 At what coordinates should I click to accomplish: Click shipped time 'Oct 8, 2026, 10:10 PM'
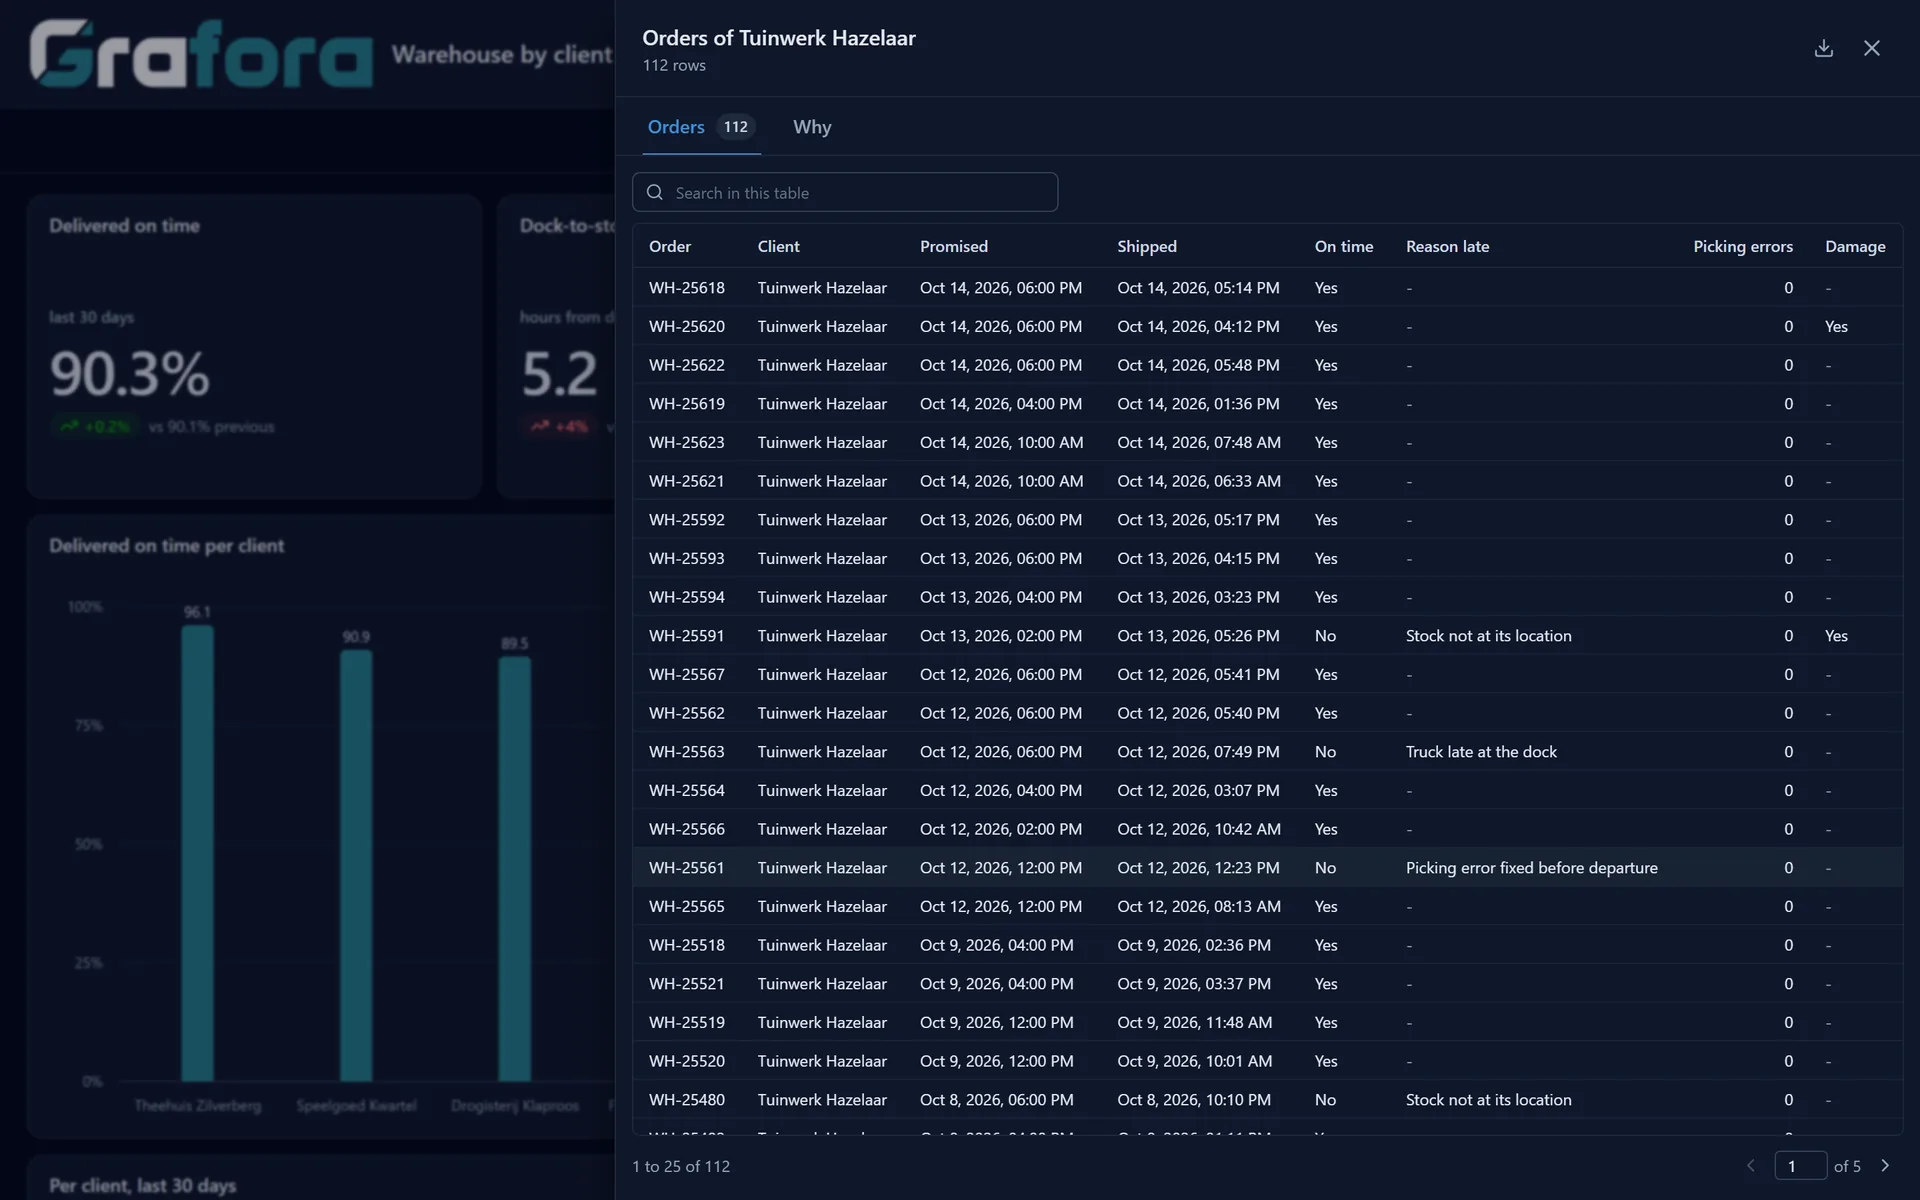point(1194,1100)
